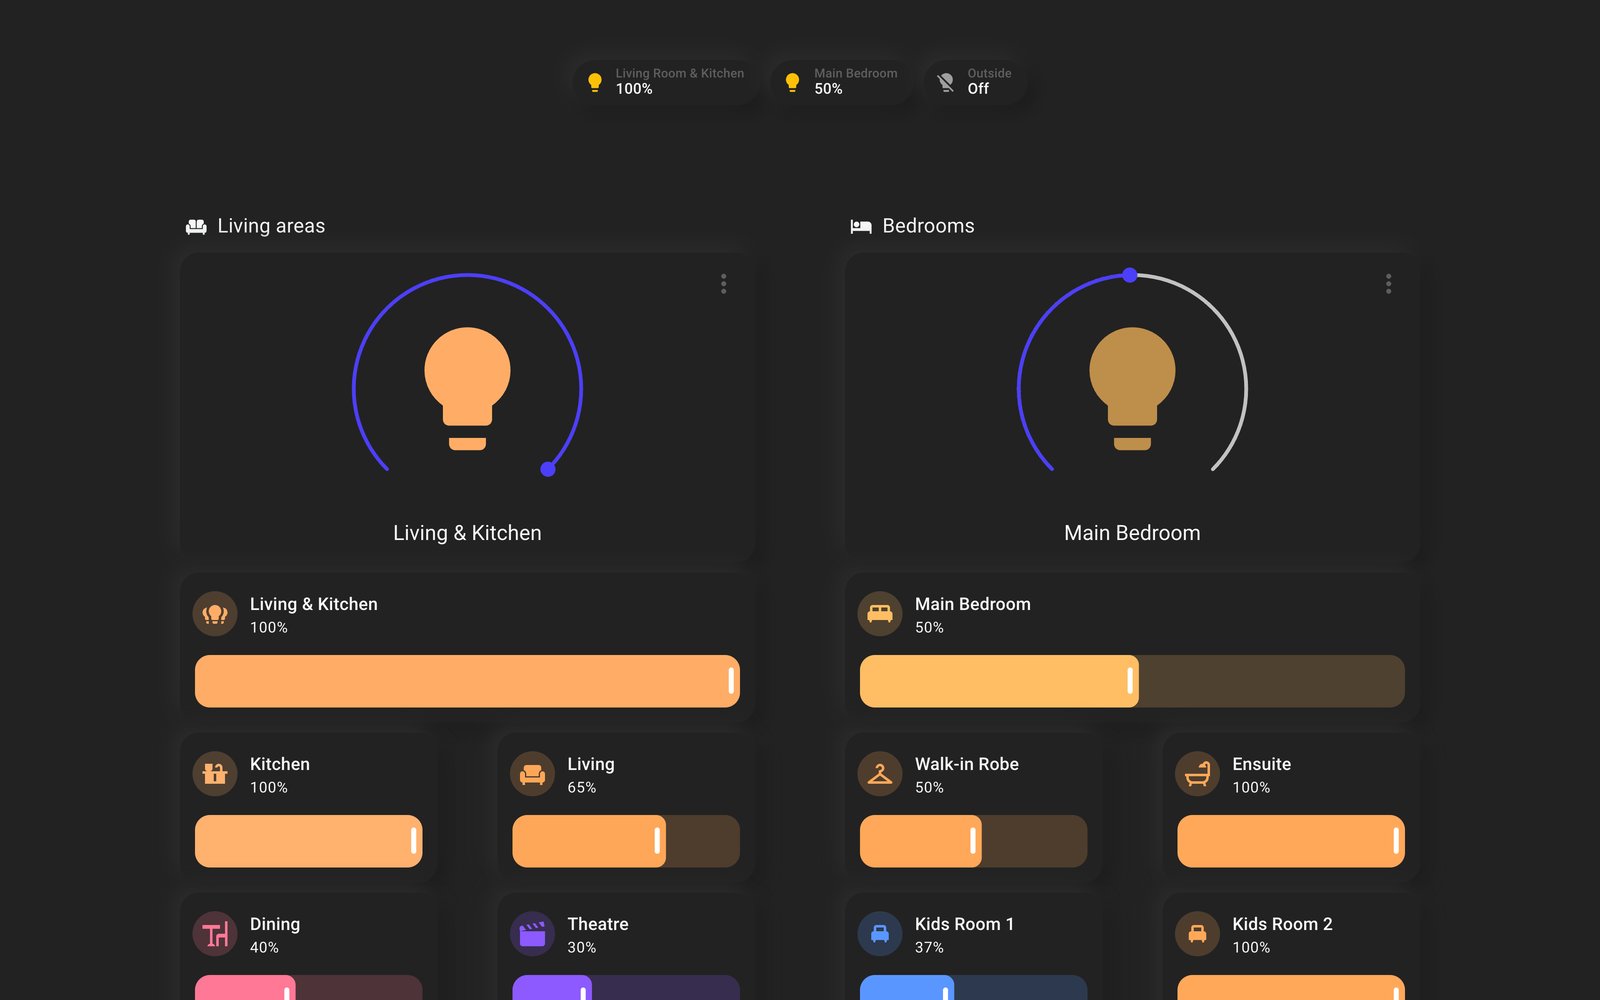1600x1000 pixels.
Task: Click the Theatre clapperboard icon
Action: point(532,934)
